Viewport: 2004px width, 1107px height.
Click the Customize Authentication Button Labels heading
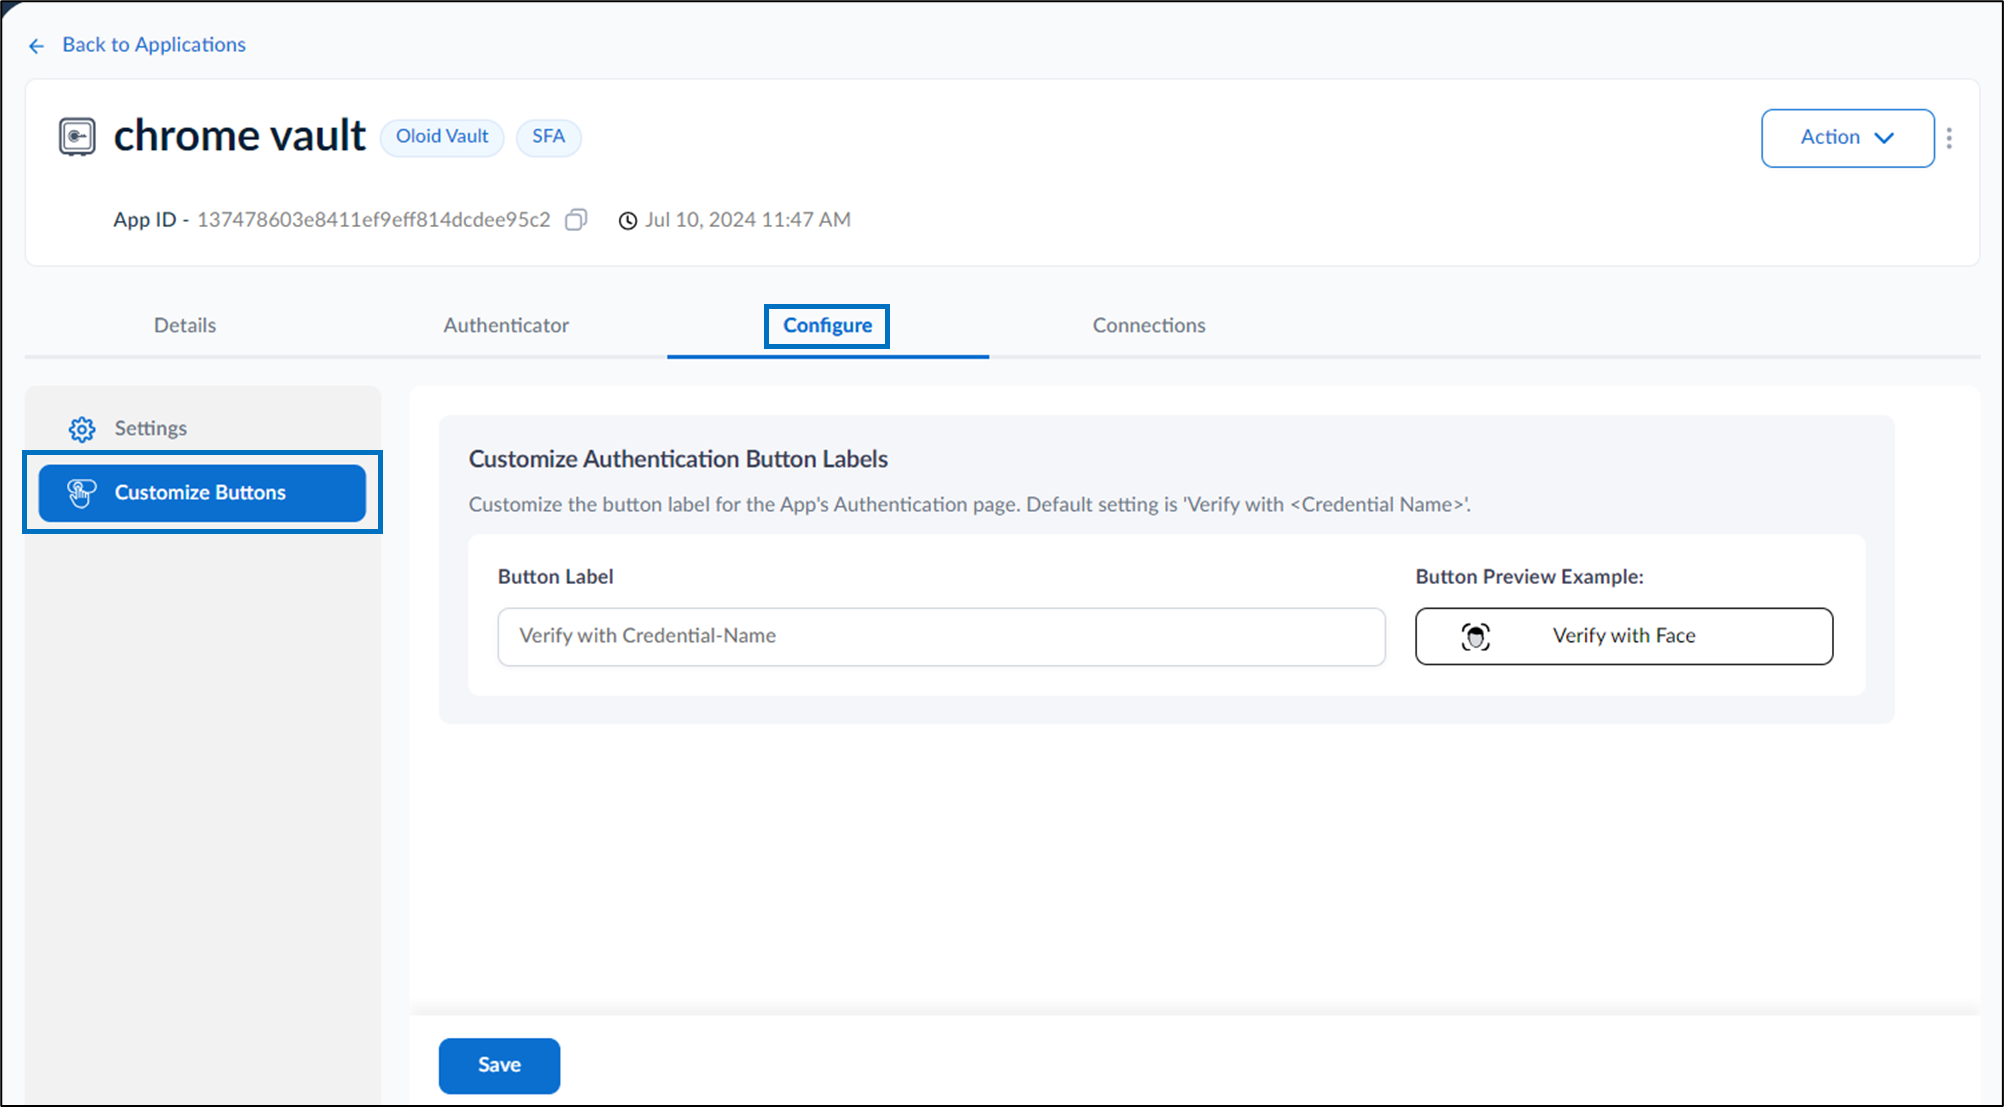click(678, 459)
